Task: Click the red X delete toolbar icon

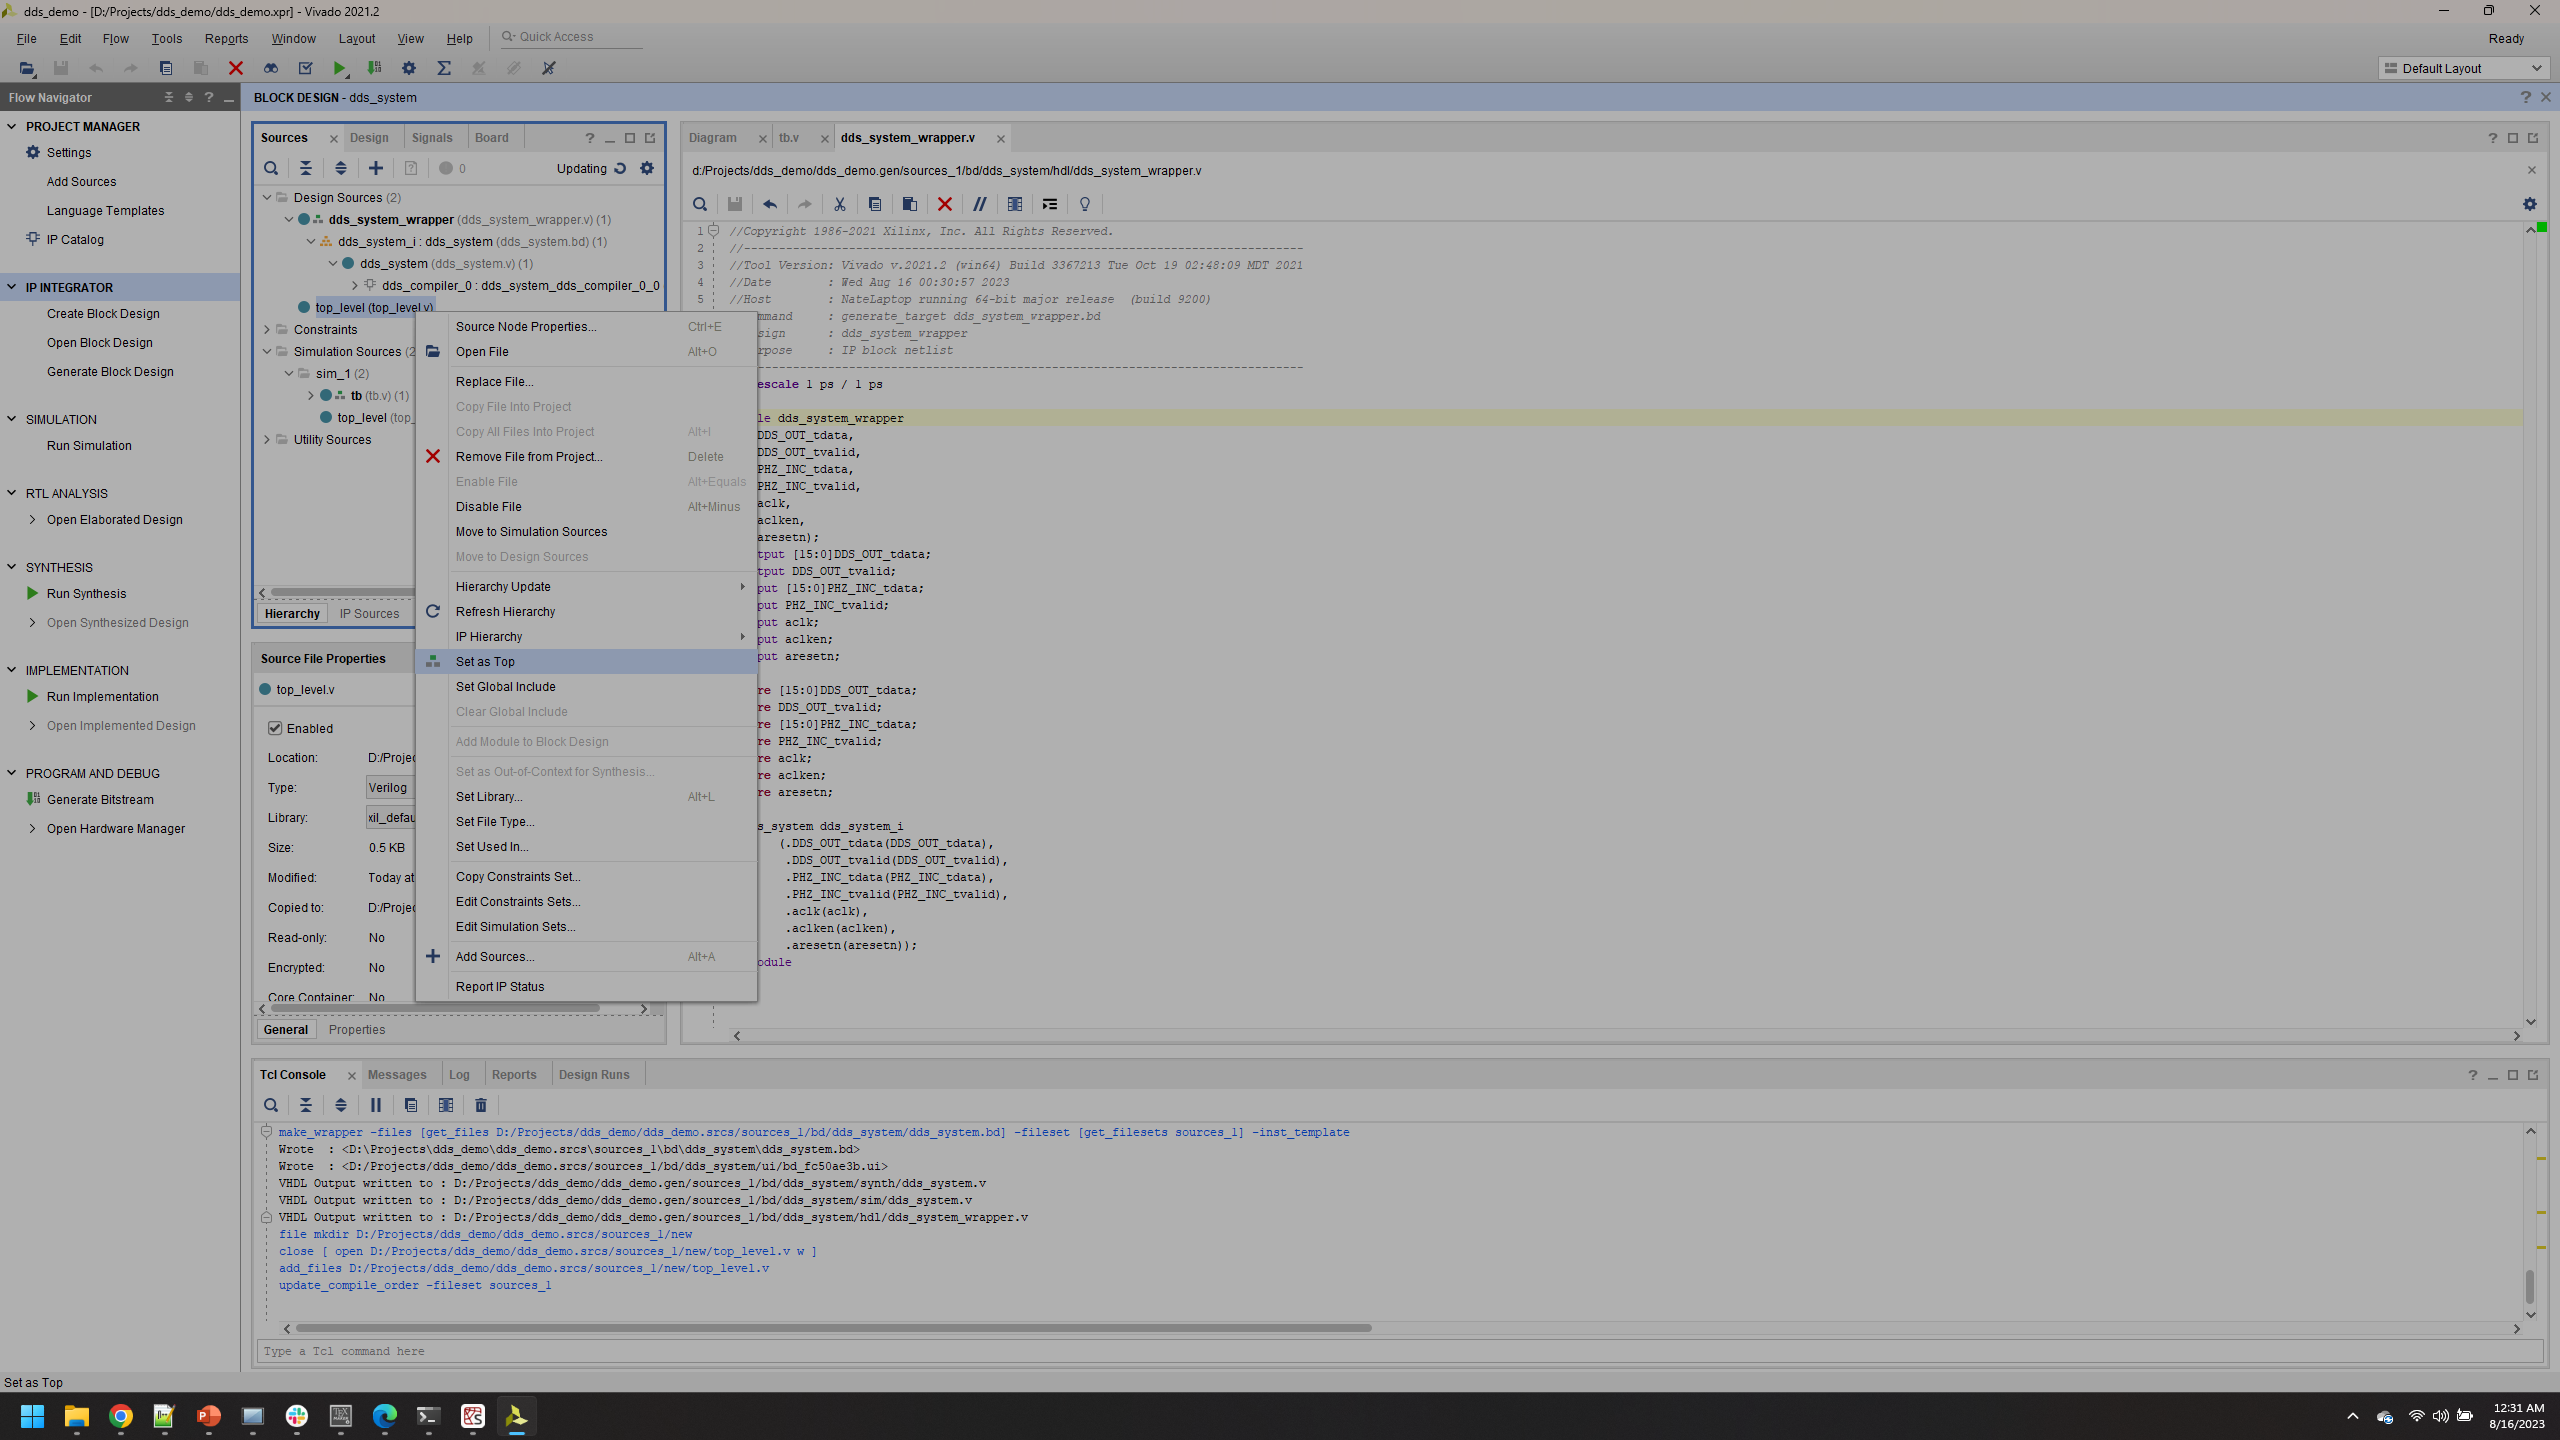Action: (x=236, y=68)
